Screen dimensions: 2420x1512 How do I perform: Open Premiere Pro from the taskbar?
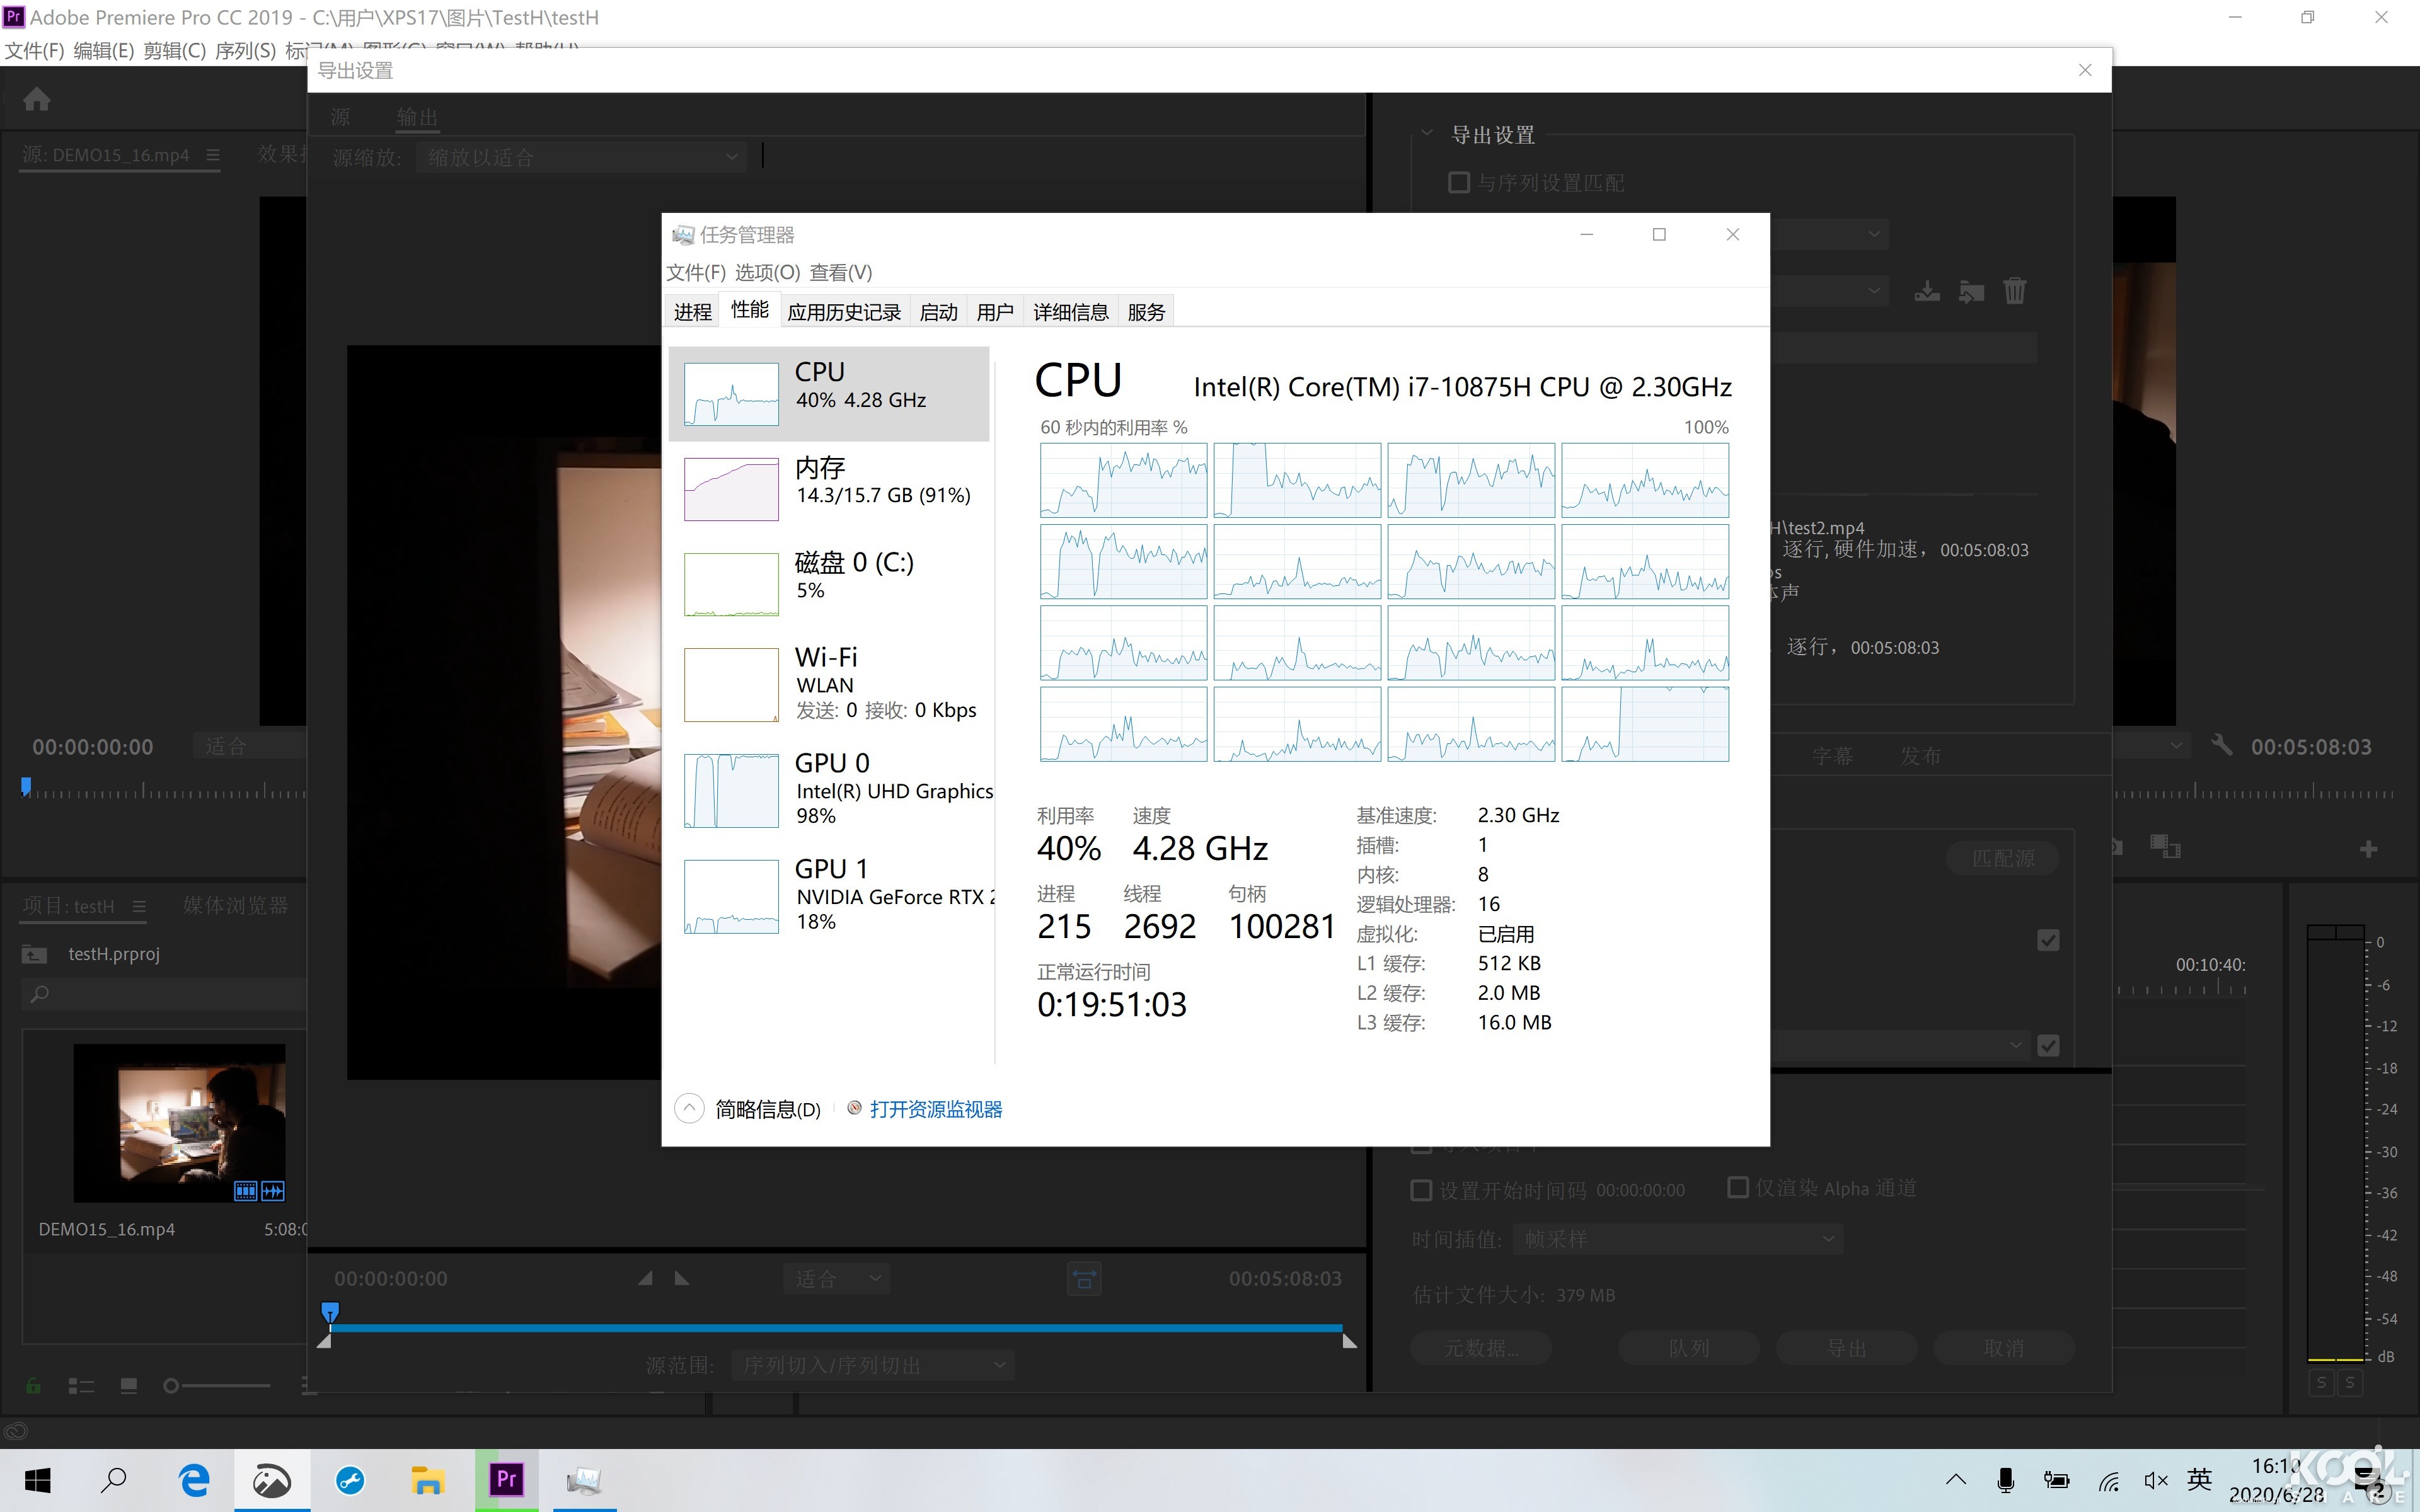pos(506,1479)
